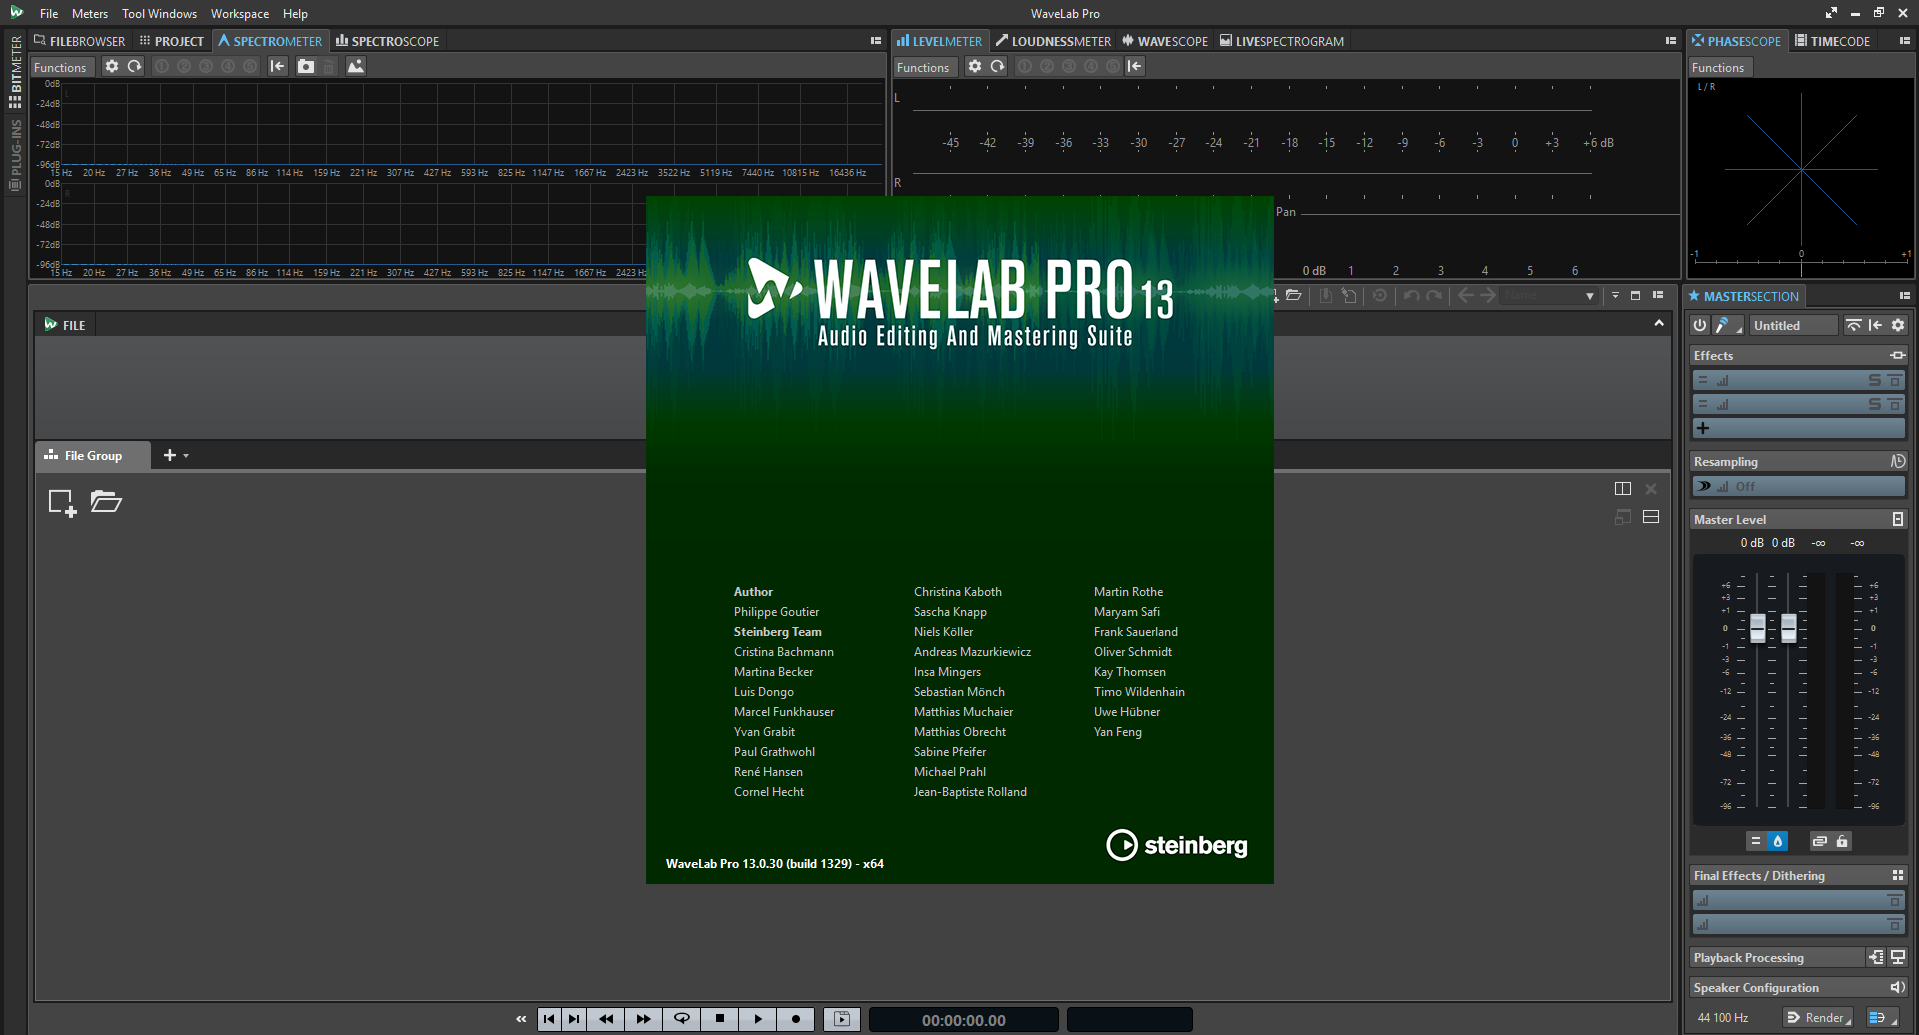Open a file using the folder icon
The image size is (1919, 1035).
[106, 501]
